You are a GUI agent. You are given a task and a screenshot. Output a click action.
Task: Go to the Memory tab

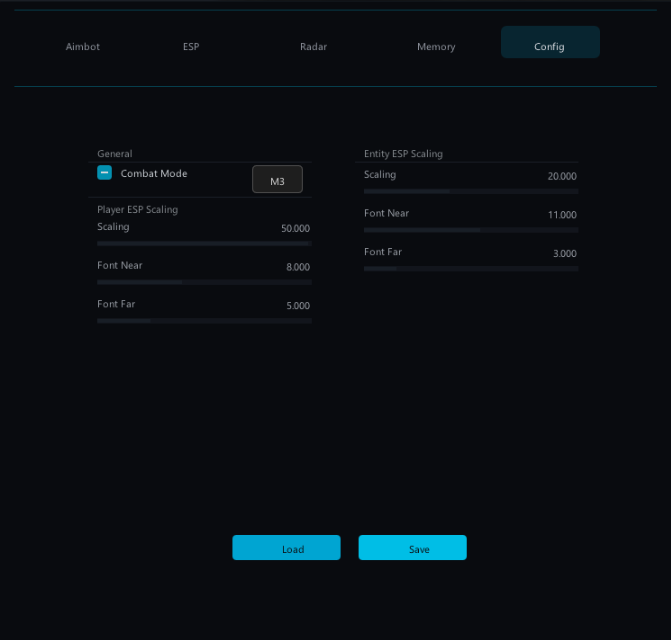(x=436, y=46)
